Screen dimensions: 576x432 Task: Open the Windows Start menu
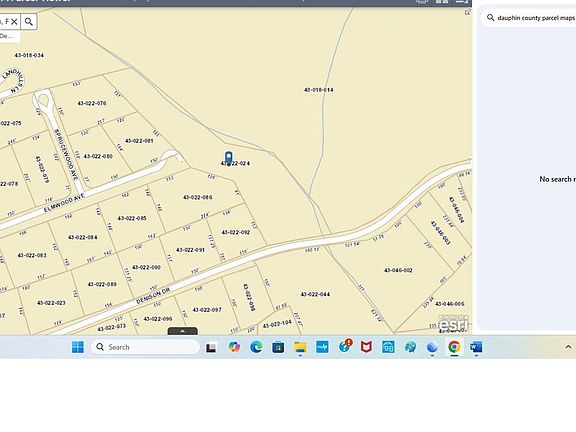pos(78,347)
